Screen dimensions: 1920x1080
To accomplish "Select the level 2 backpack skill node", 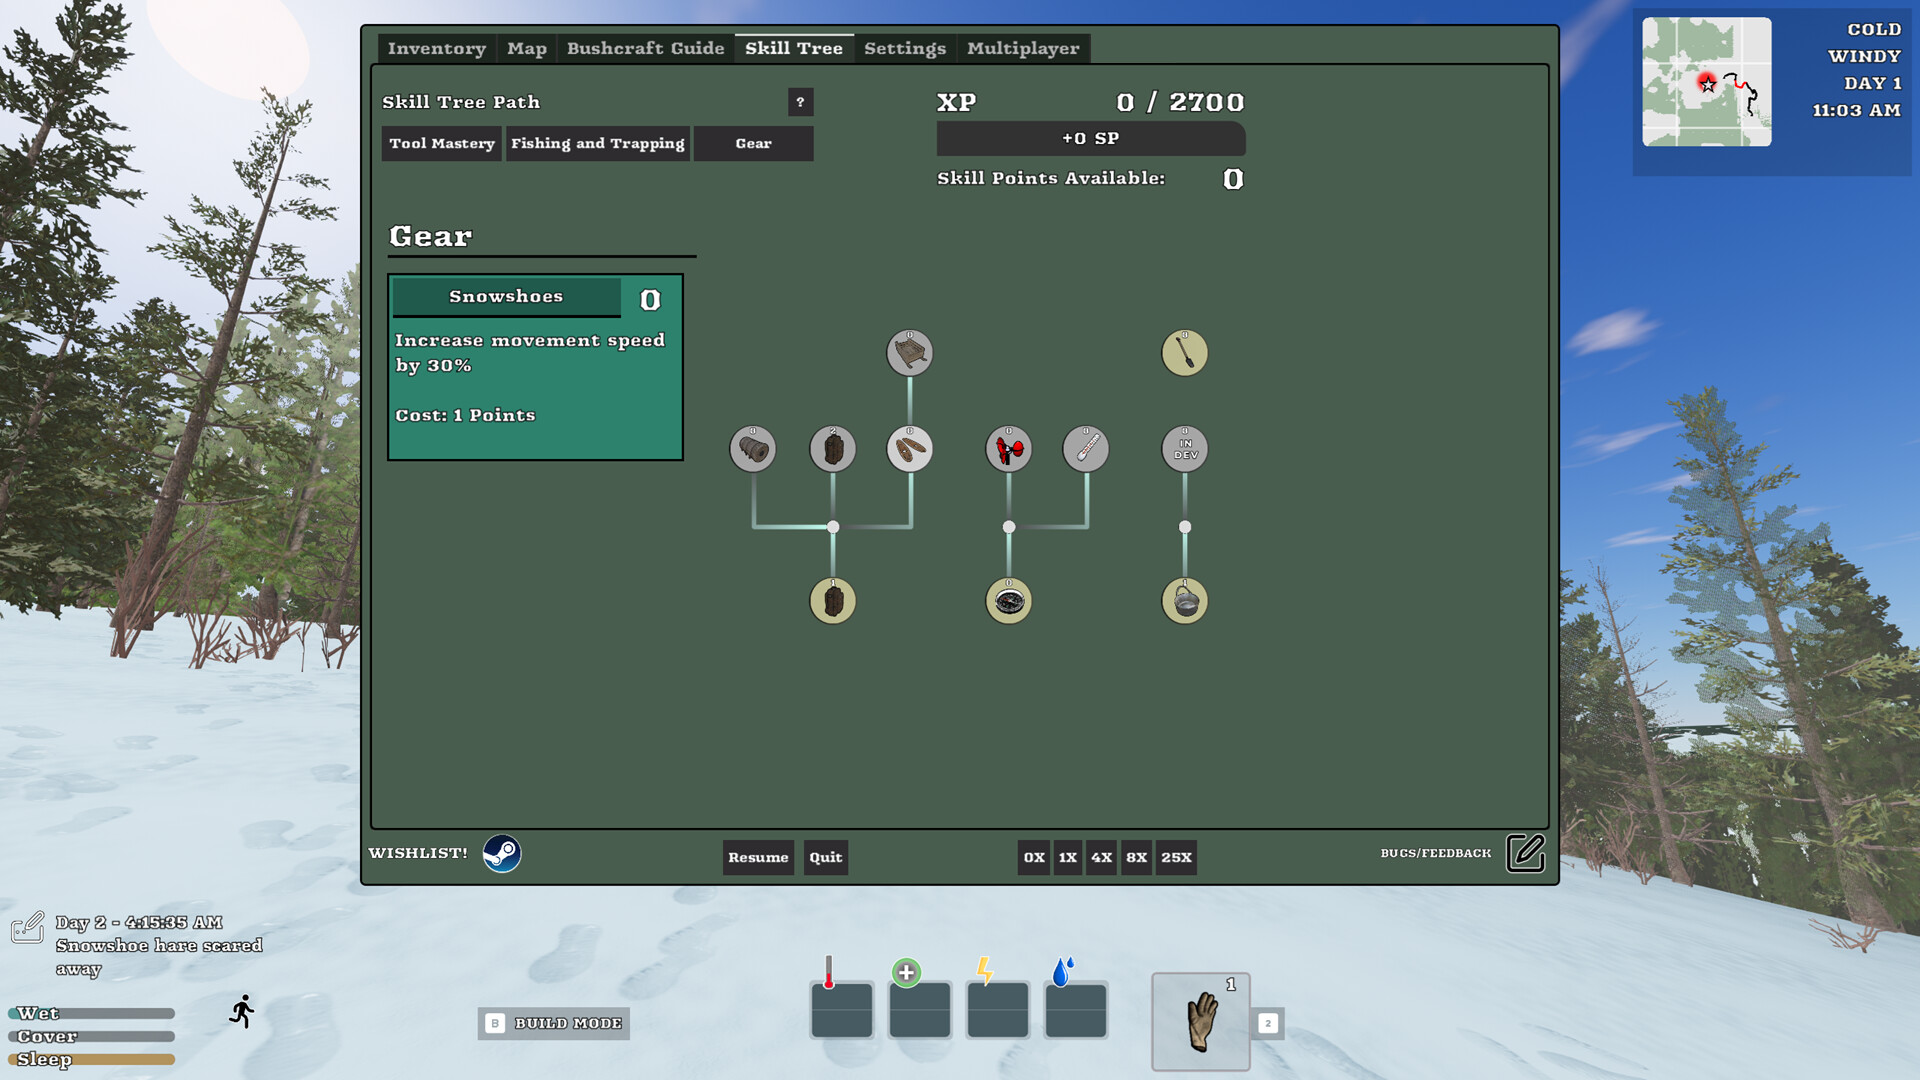I will (832, 449).
